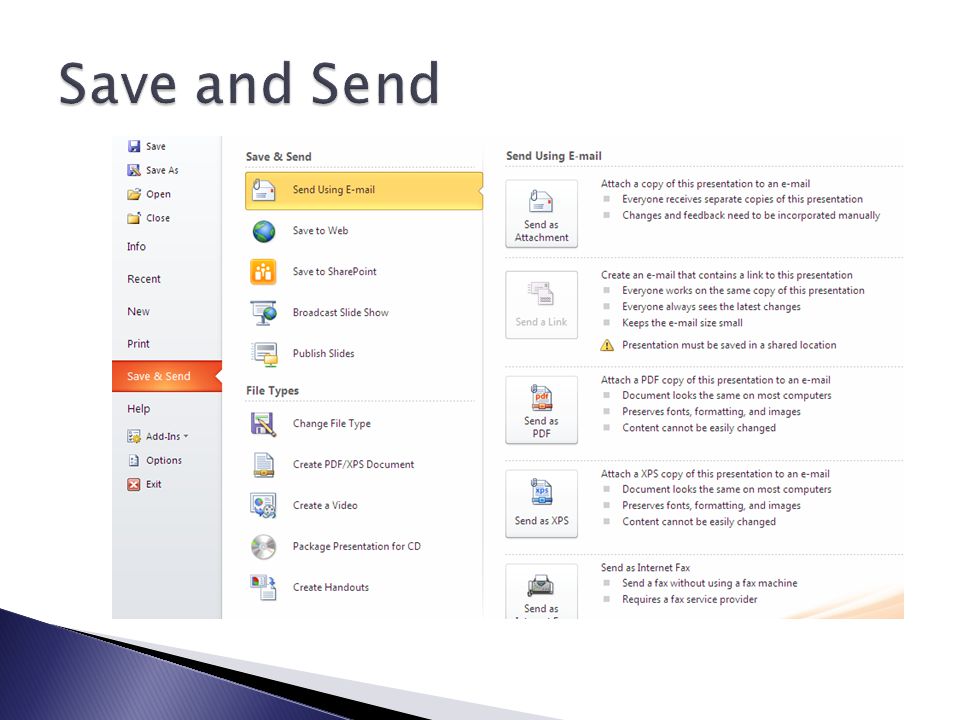Click the Save menu label
960x720 pixels.
point(156,146)
